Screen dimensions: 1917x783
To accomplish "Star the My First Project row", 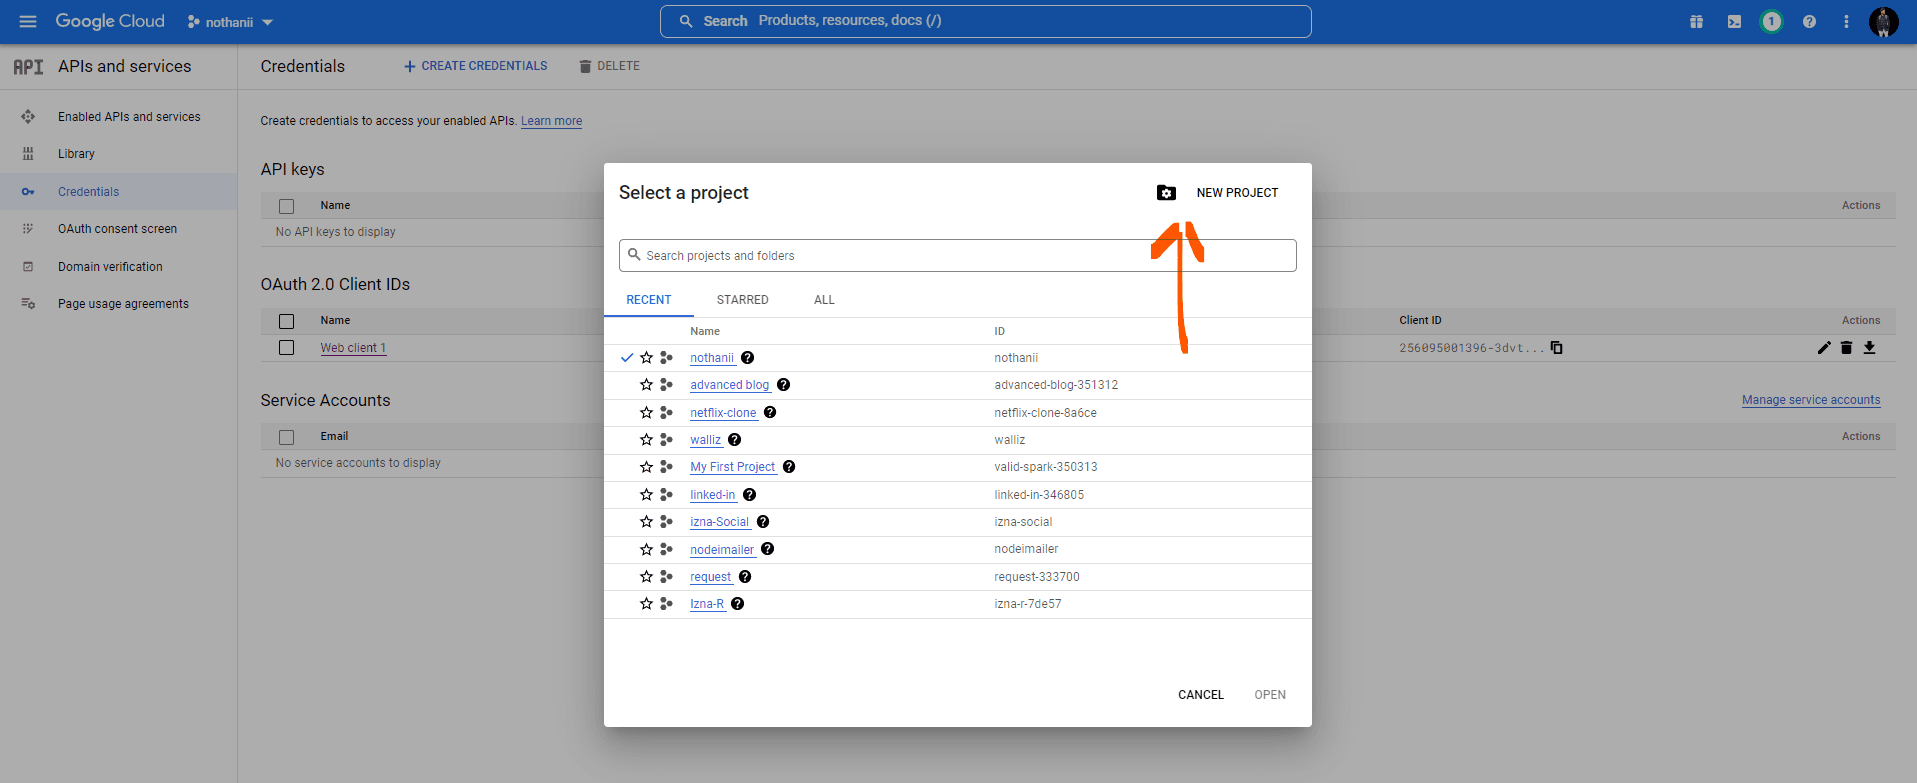I will click(646, 466).
